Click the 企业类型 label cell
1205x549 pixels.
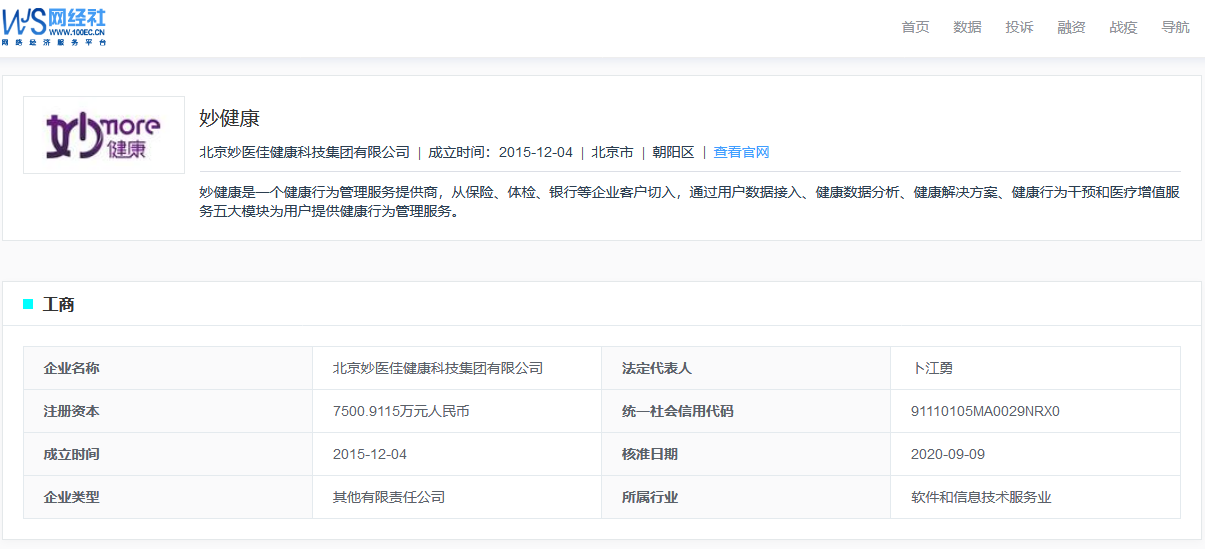(168, 497)
